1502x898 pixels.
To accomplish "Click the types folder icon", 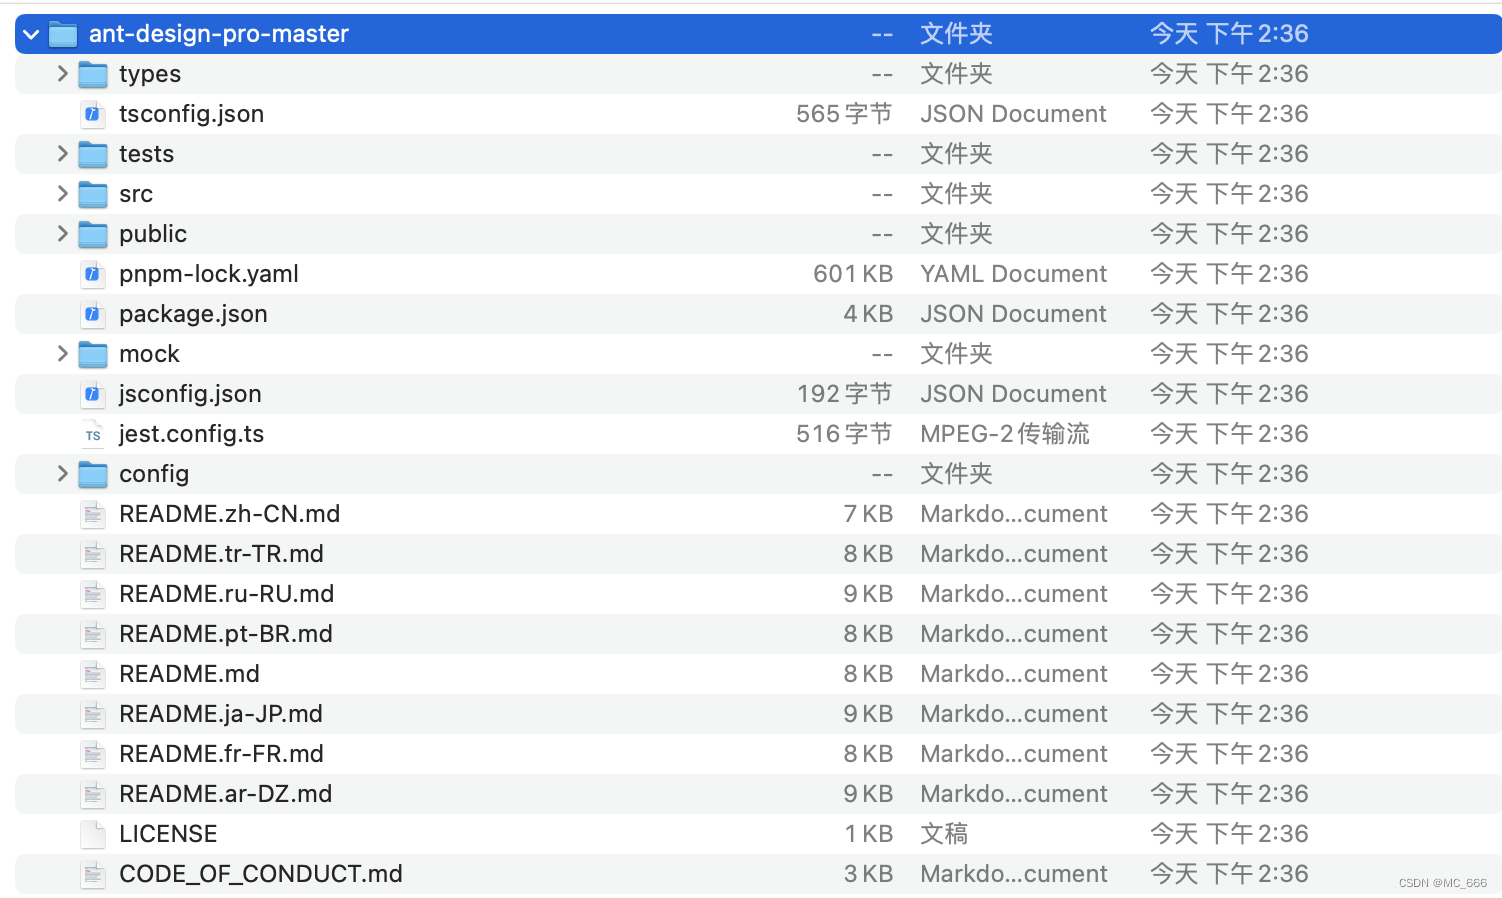I will [x=93, y=74].
